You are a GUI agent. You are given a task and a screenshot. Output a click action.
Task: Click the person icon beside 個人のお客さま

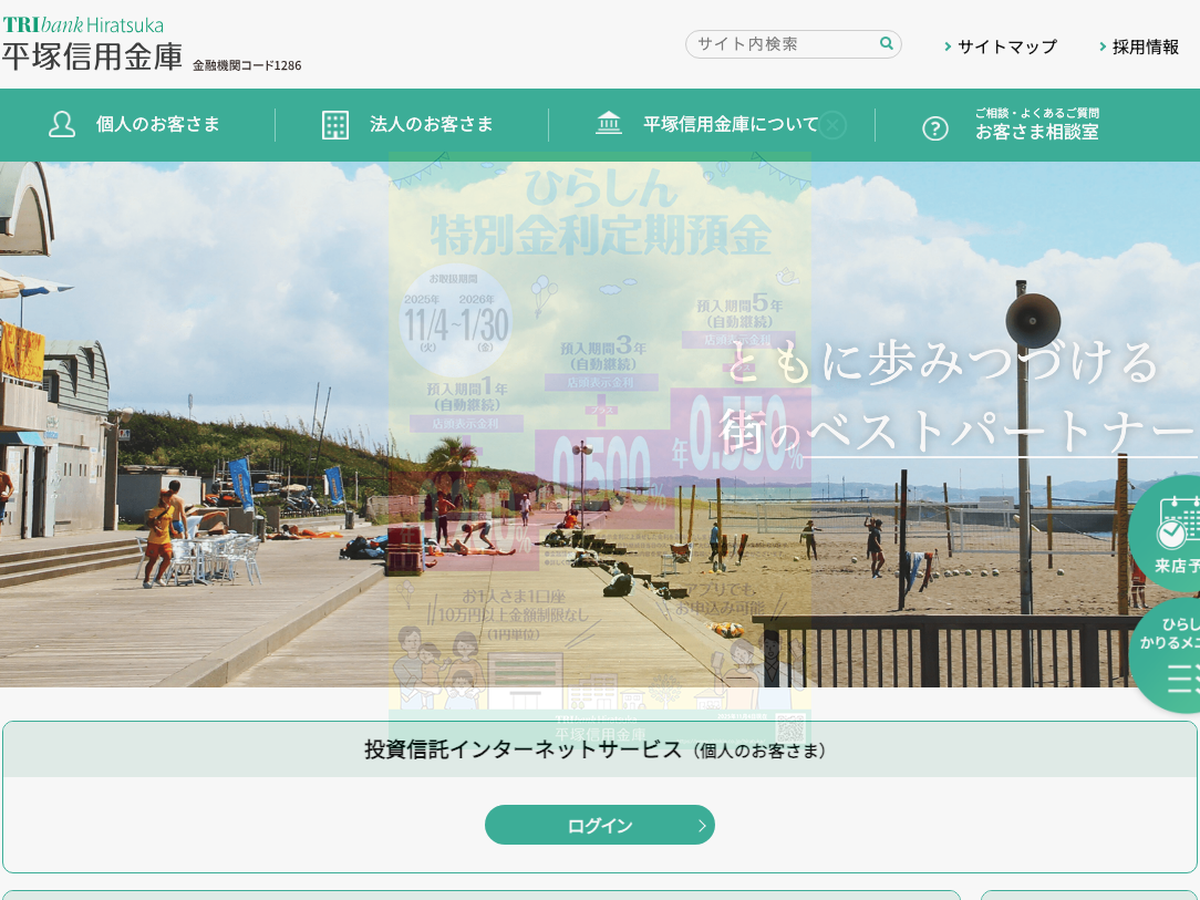pos(62,125)
